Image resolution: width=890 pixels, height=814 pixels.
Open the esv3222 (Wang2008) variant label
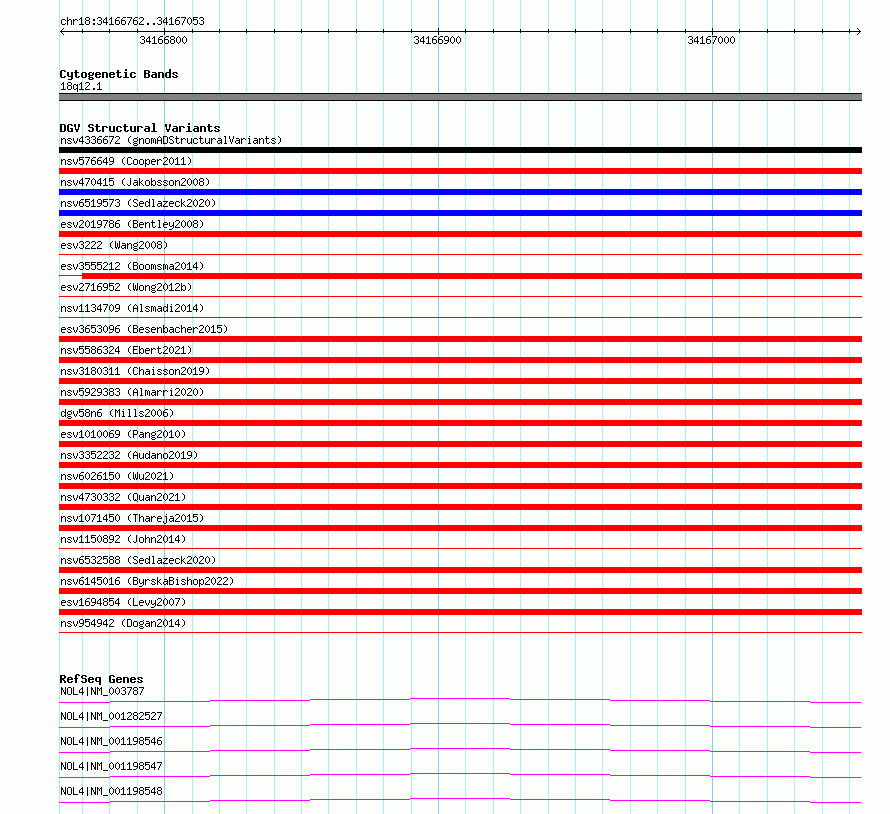click(x=114, y=245)
